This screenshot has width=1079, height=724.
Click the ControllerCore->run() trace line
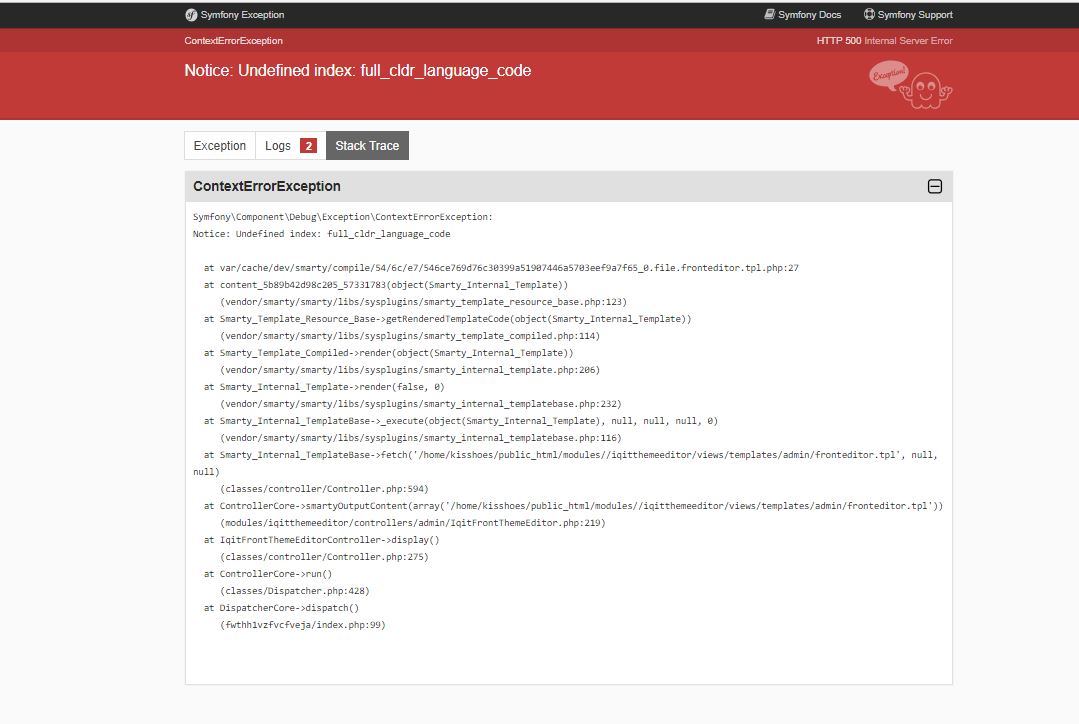pos(268,574)
